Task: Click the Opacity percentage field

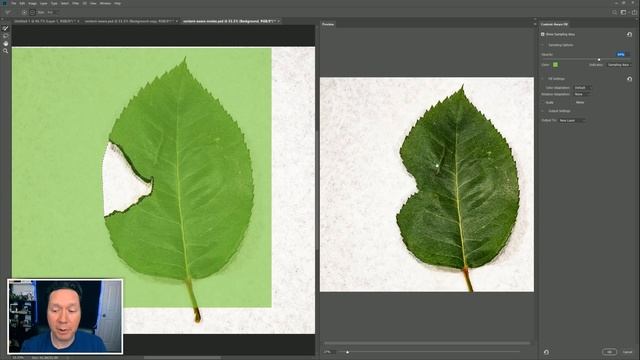Action: pos(622,54)
